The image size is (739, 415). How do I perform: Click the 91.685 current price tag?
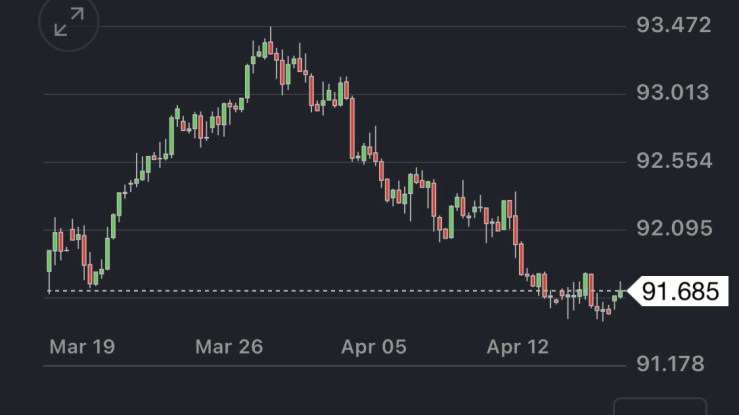679,292
